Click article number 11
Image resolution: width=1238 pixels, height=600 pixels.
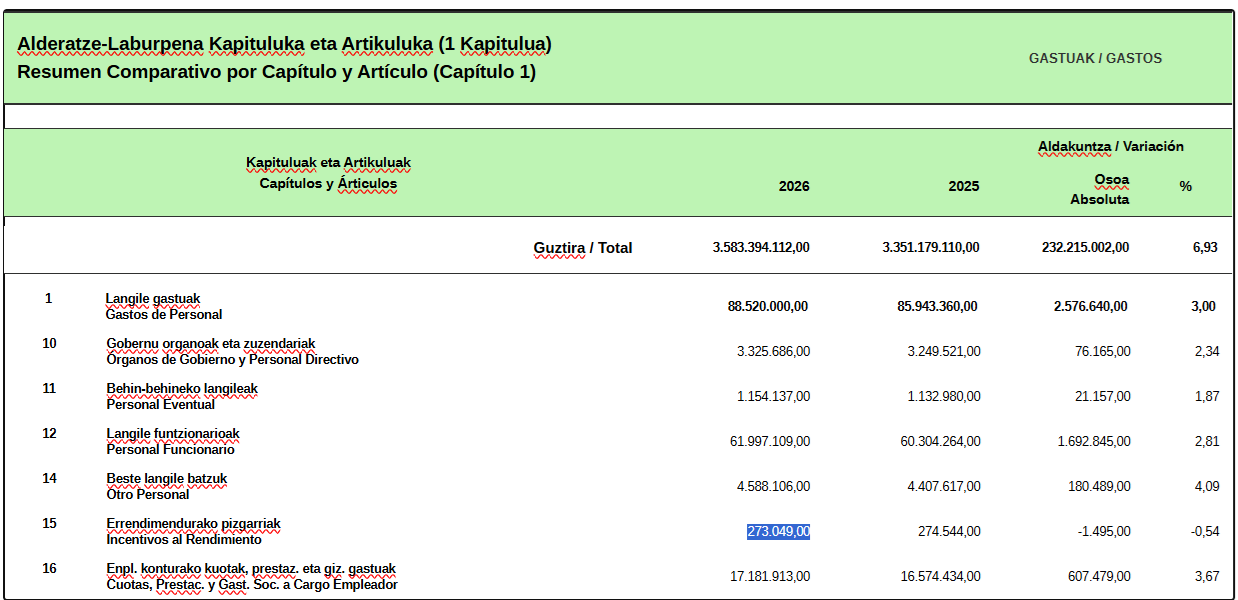coord(49,389)
